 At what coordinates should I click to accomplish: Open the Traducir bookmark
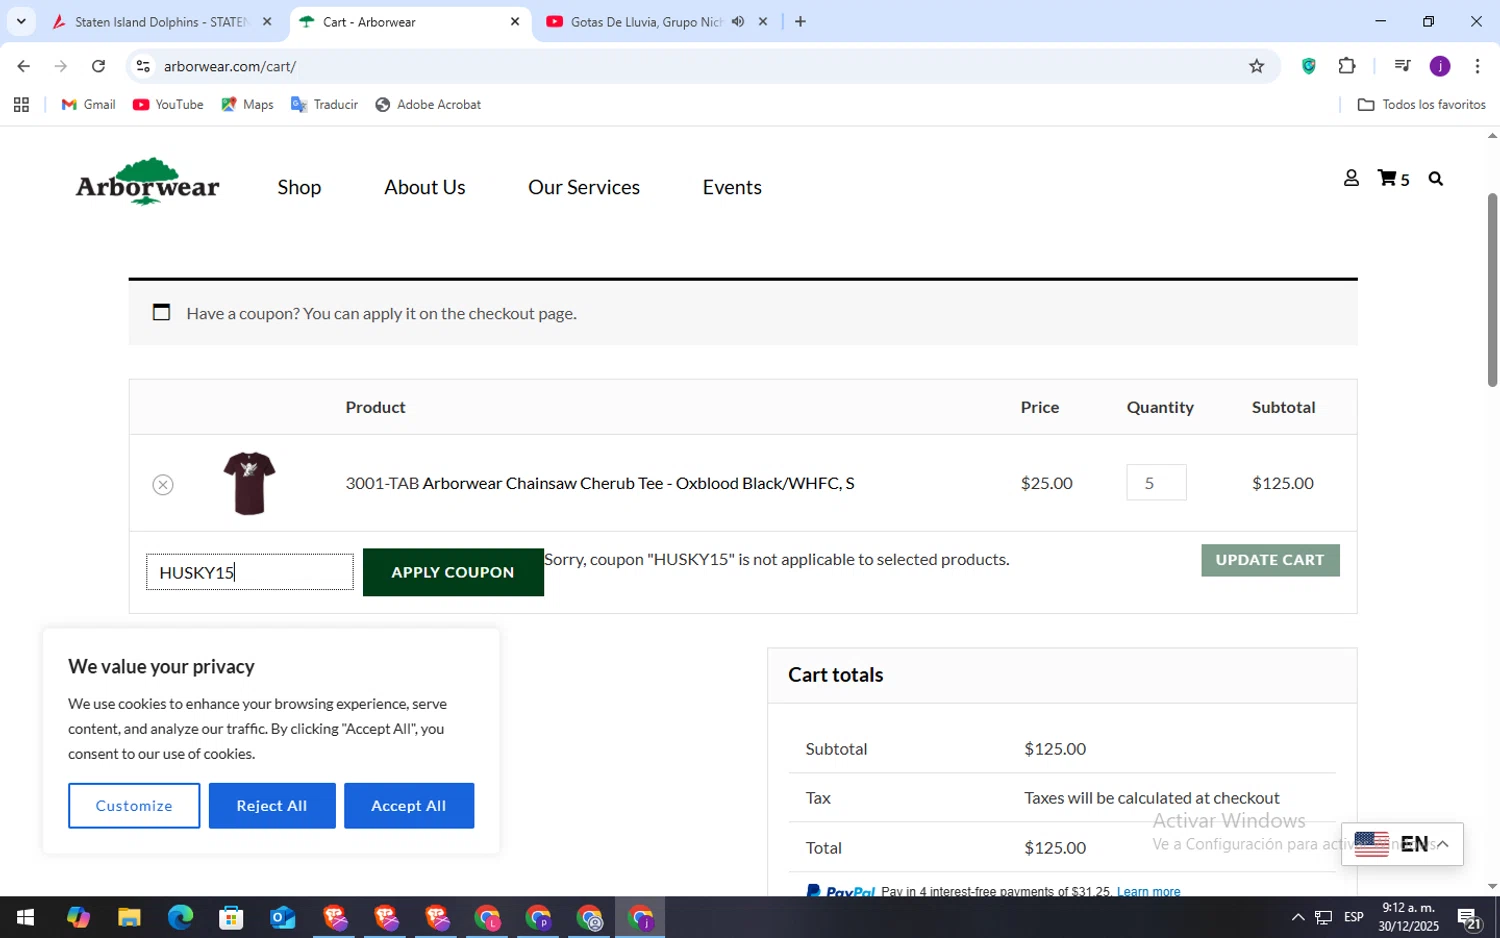pyautogui.click(x=324, y=104)
